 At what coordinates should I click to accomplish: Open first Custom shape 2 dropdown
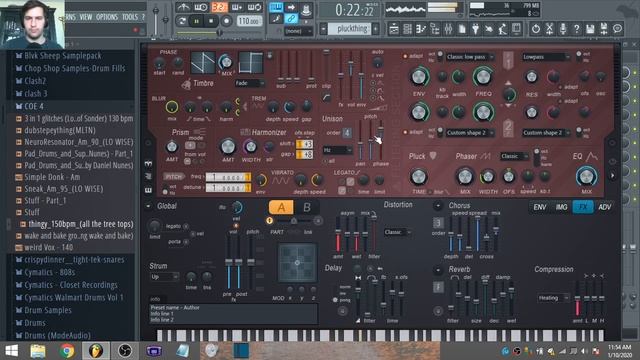point(469,133)
